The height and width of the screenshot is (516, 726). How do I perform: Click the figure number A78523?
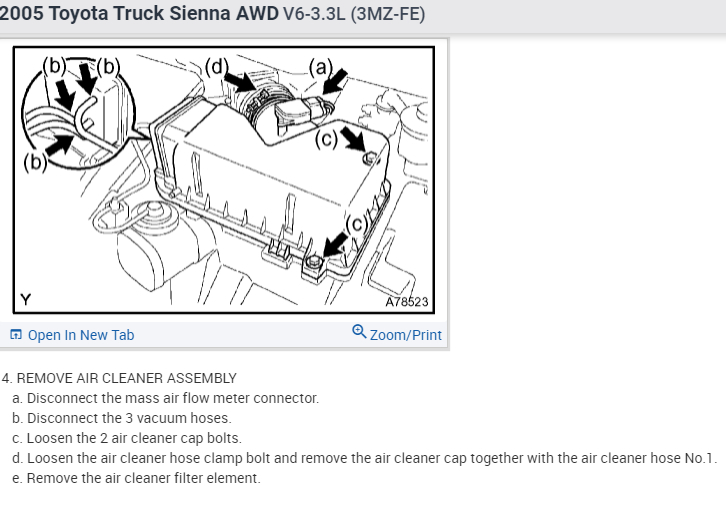(x=406, y=301)
